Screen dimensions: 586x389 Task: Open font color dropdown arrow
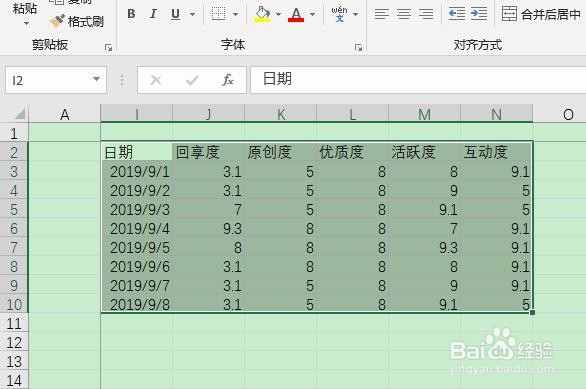312,15
